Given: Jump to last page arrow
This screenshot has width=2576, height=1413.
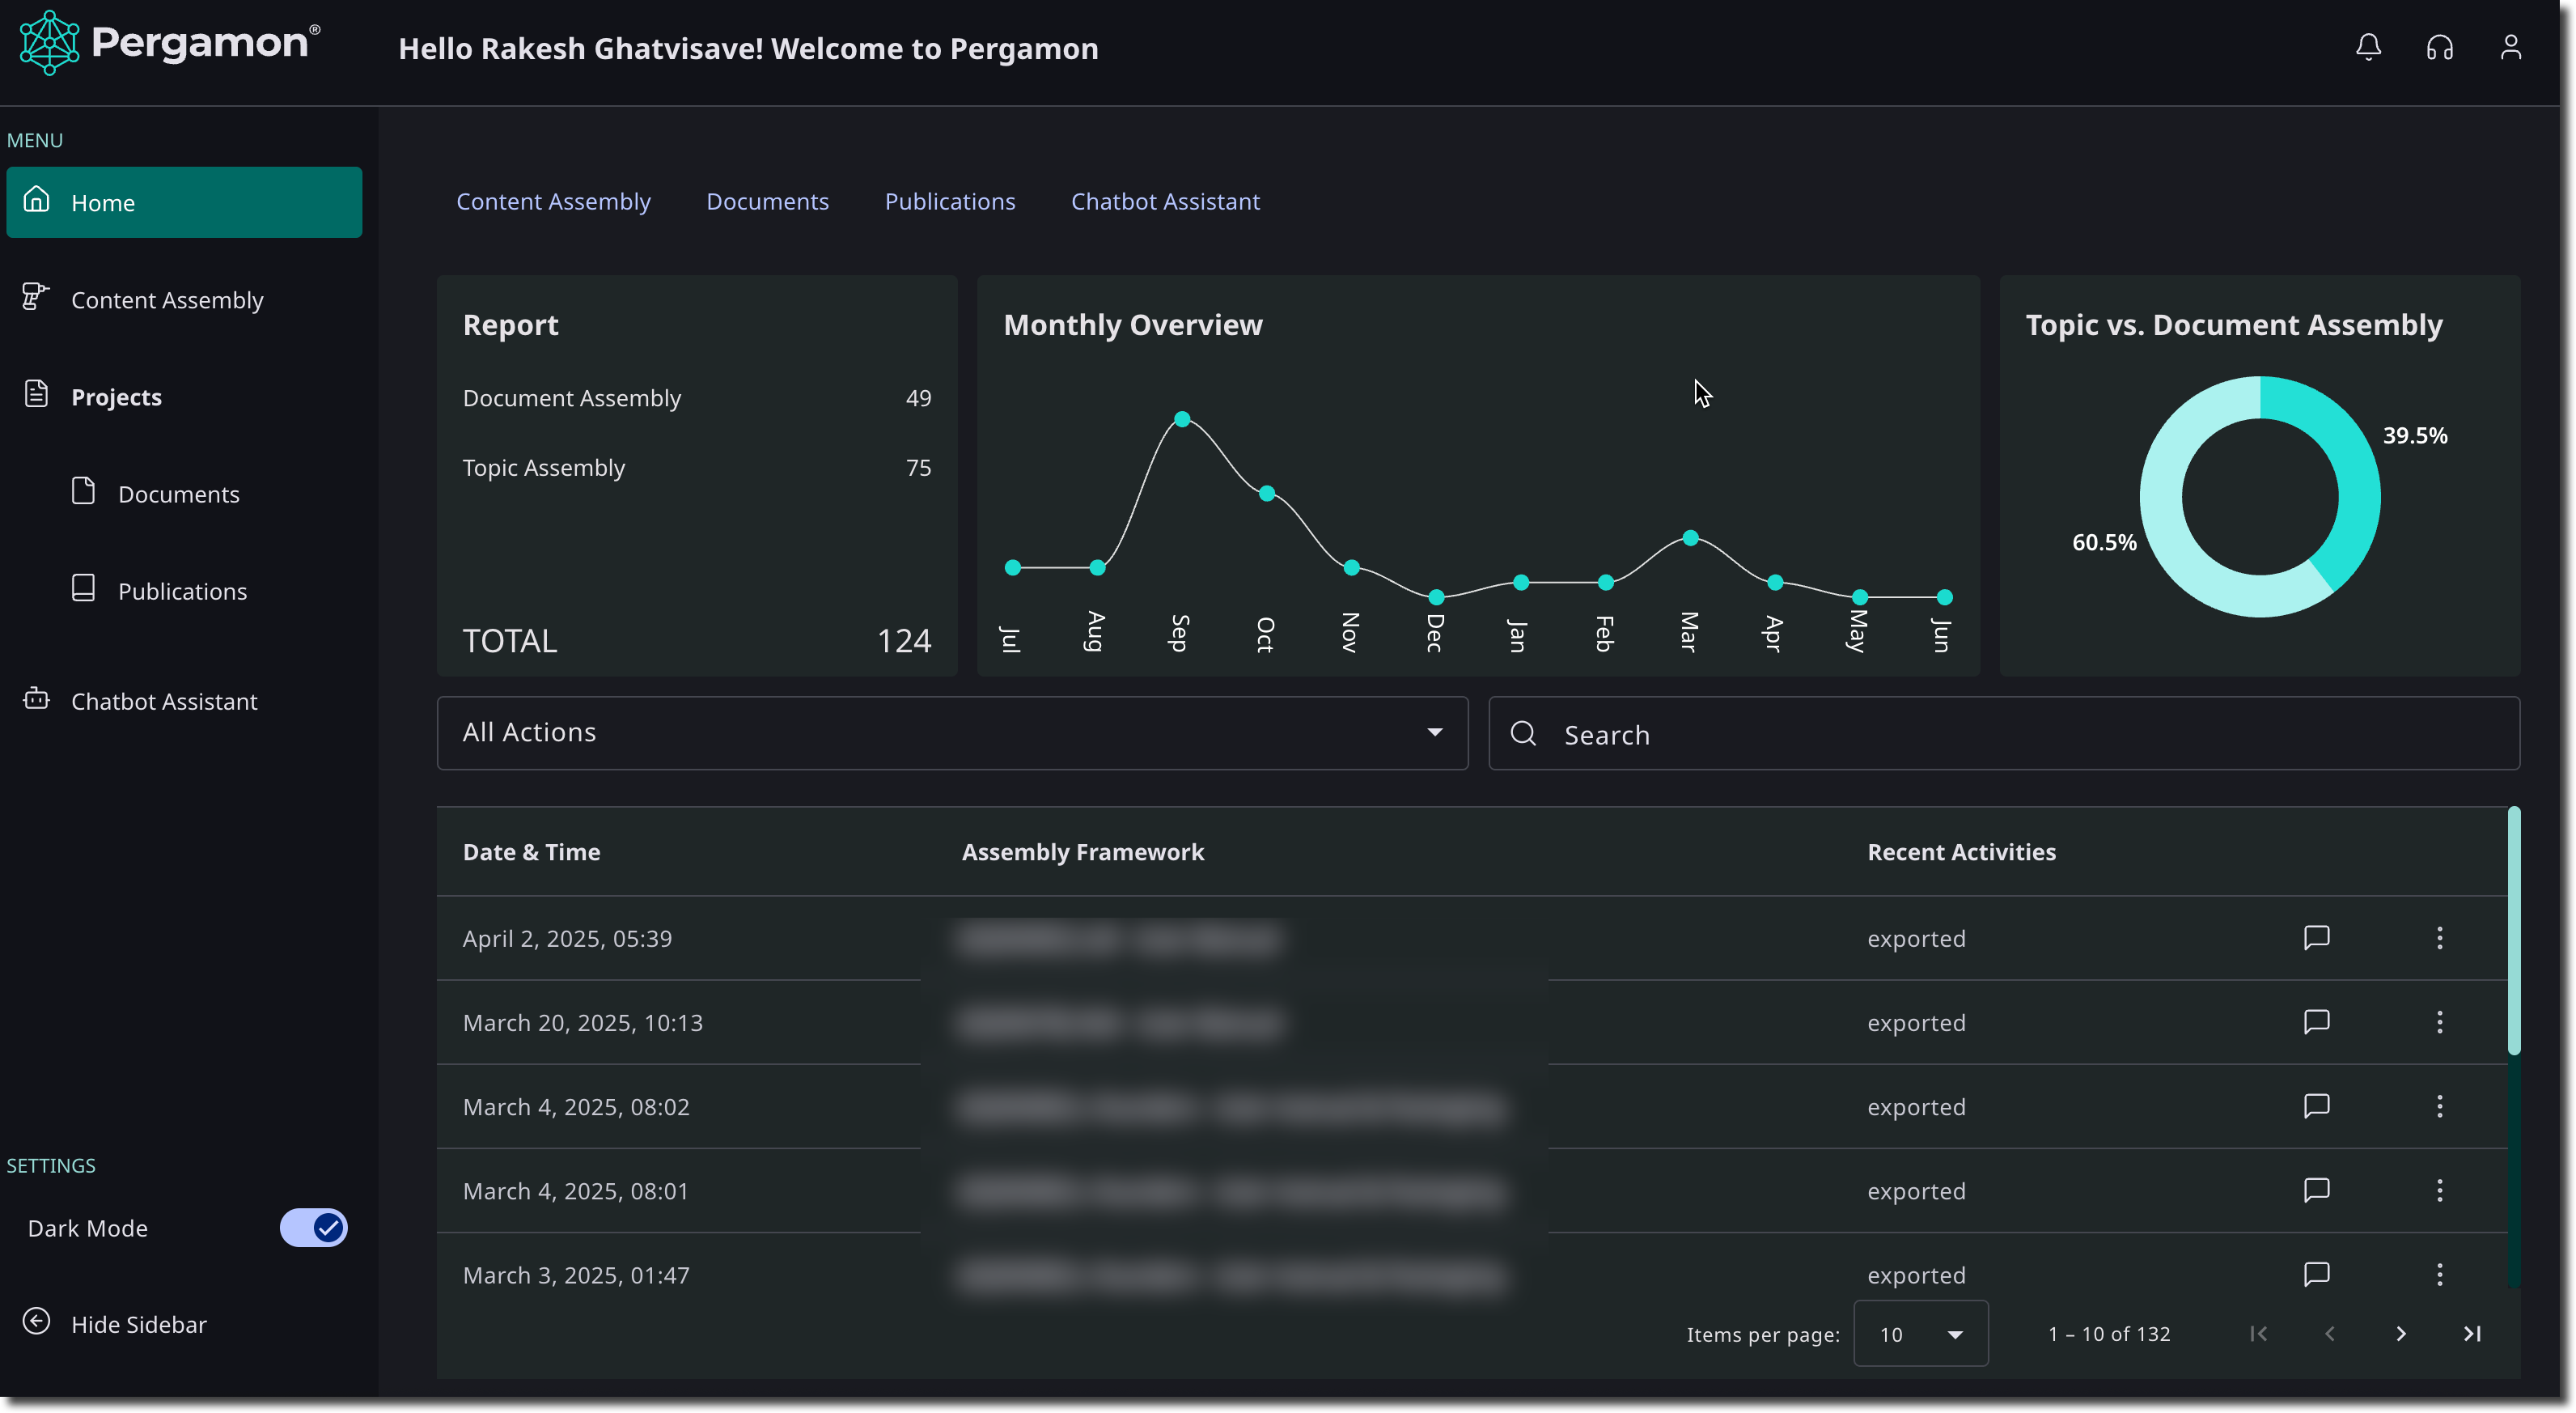Looking at the screenshot, I should (2471, 1333).
